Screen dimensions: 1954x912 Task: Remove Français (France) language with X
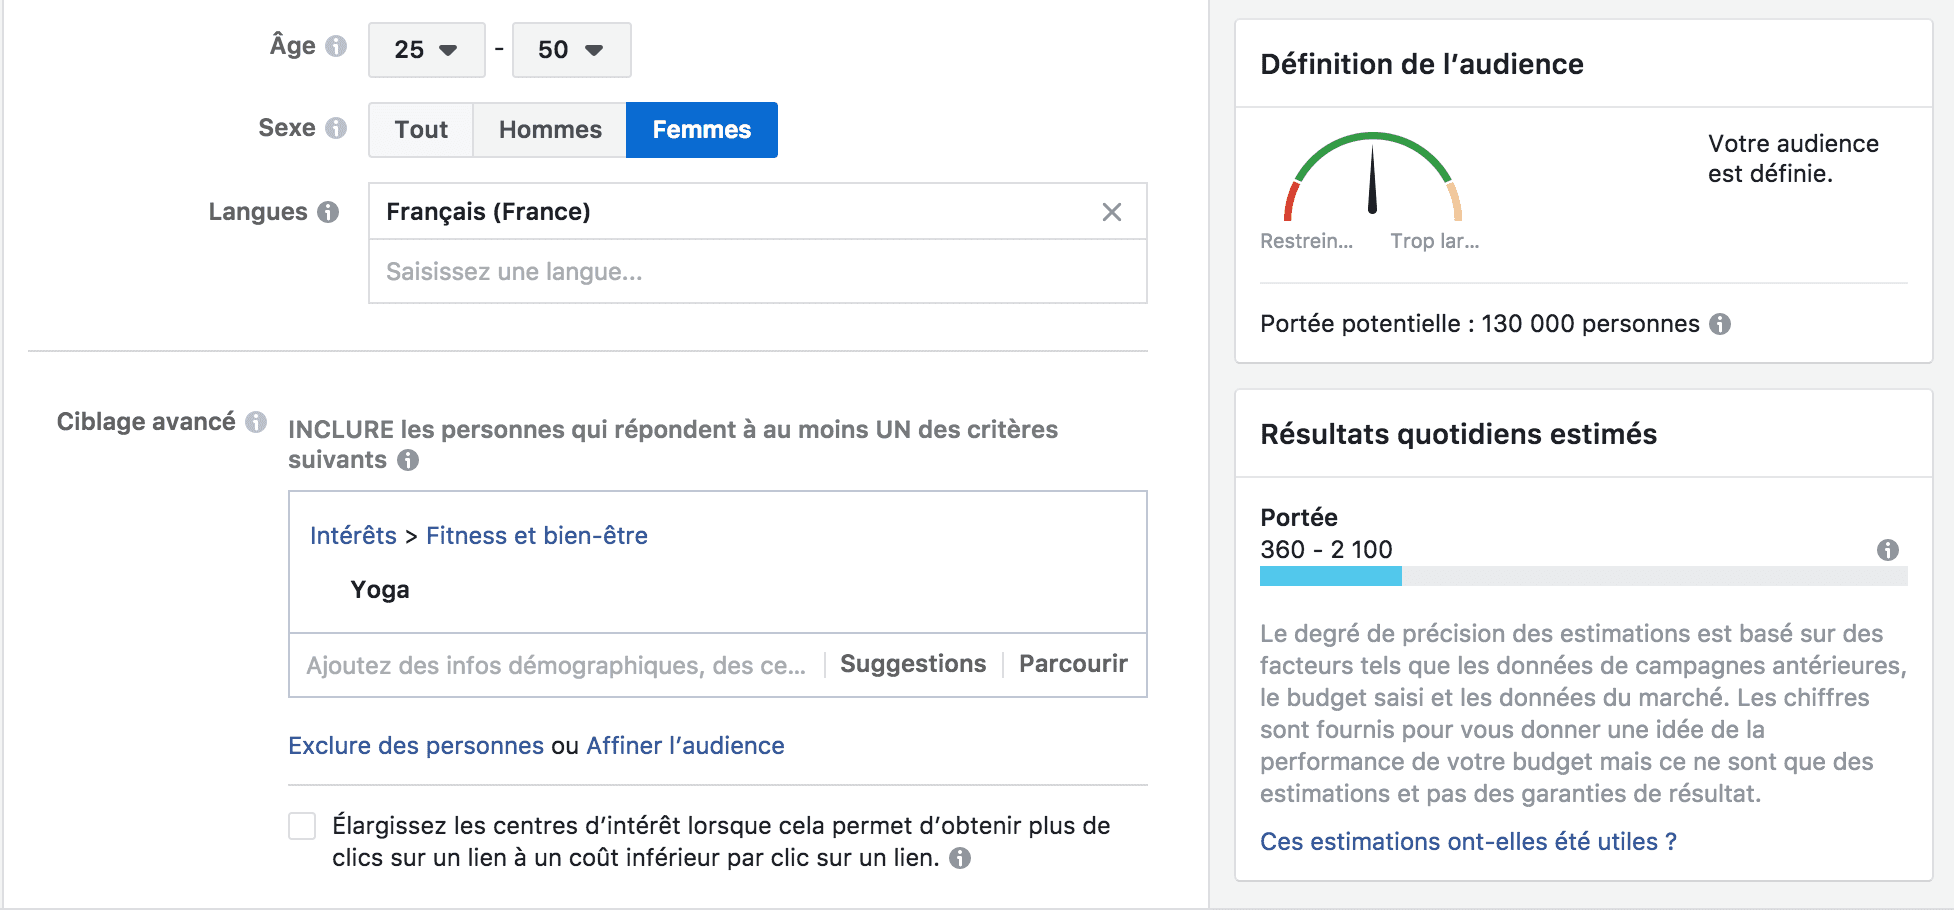(1111, 212)
